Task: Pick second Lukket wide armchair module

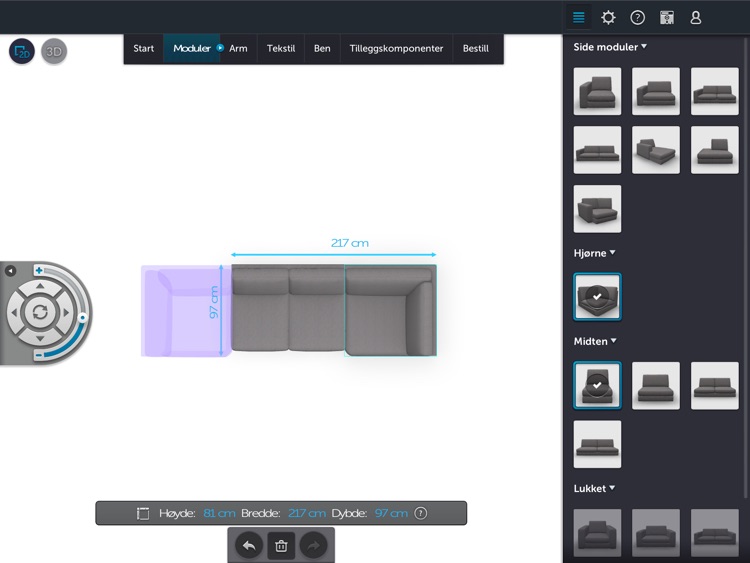Action: 656,533
